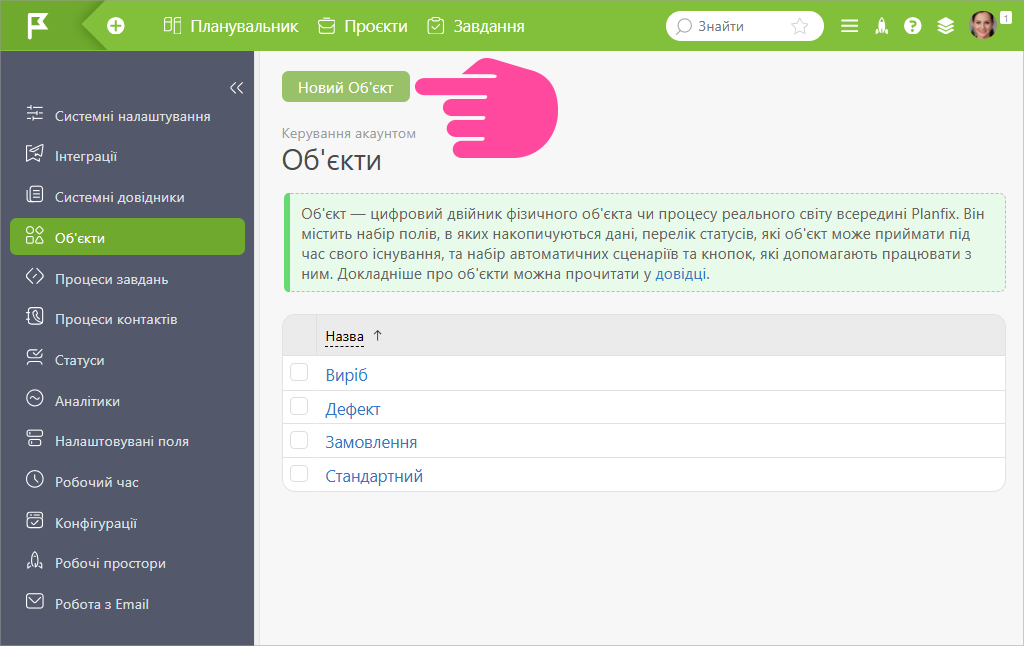This screenshot has width=1024, height=646.
Task: Open the Стандартний object
Action: [x=374, y=476]
